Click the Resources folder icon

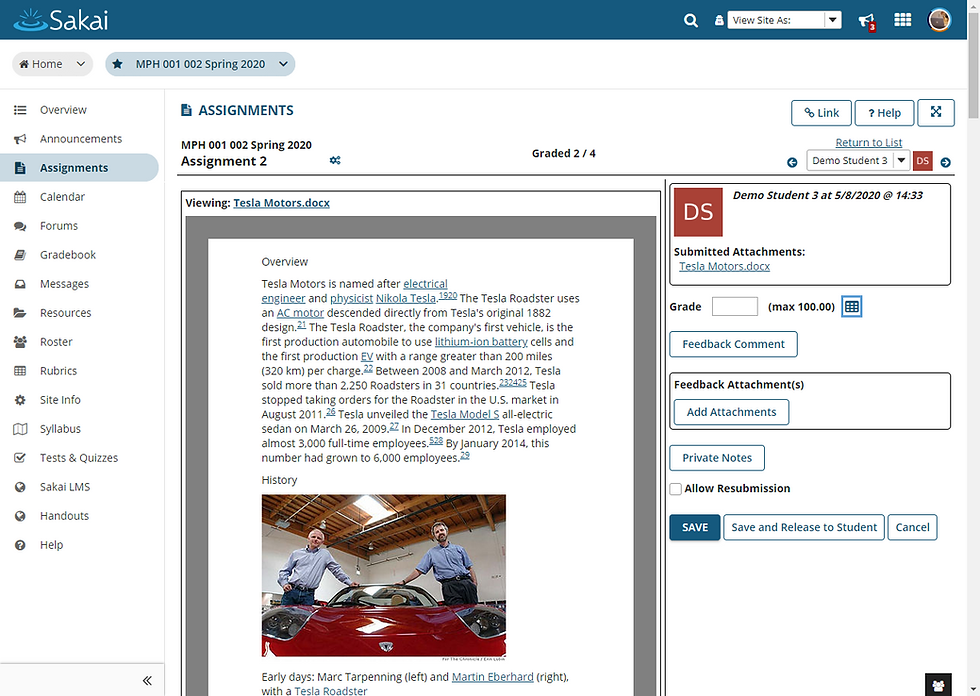pyautogui.click(x=20, y=313)
